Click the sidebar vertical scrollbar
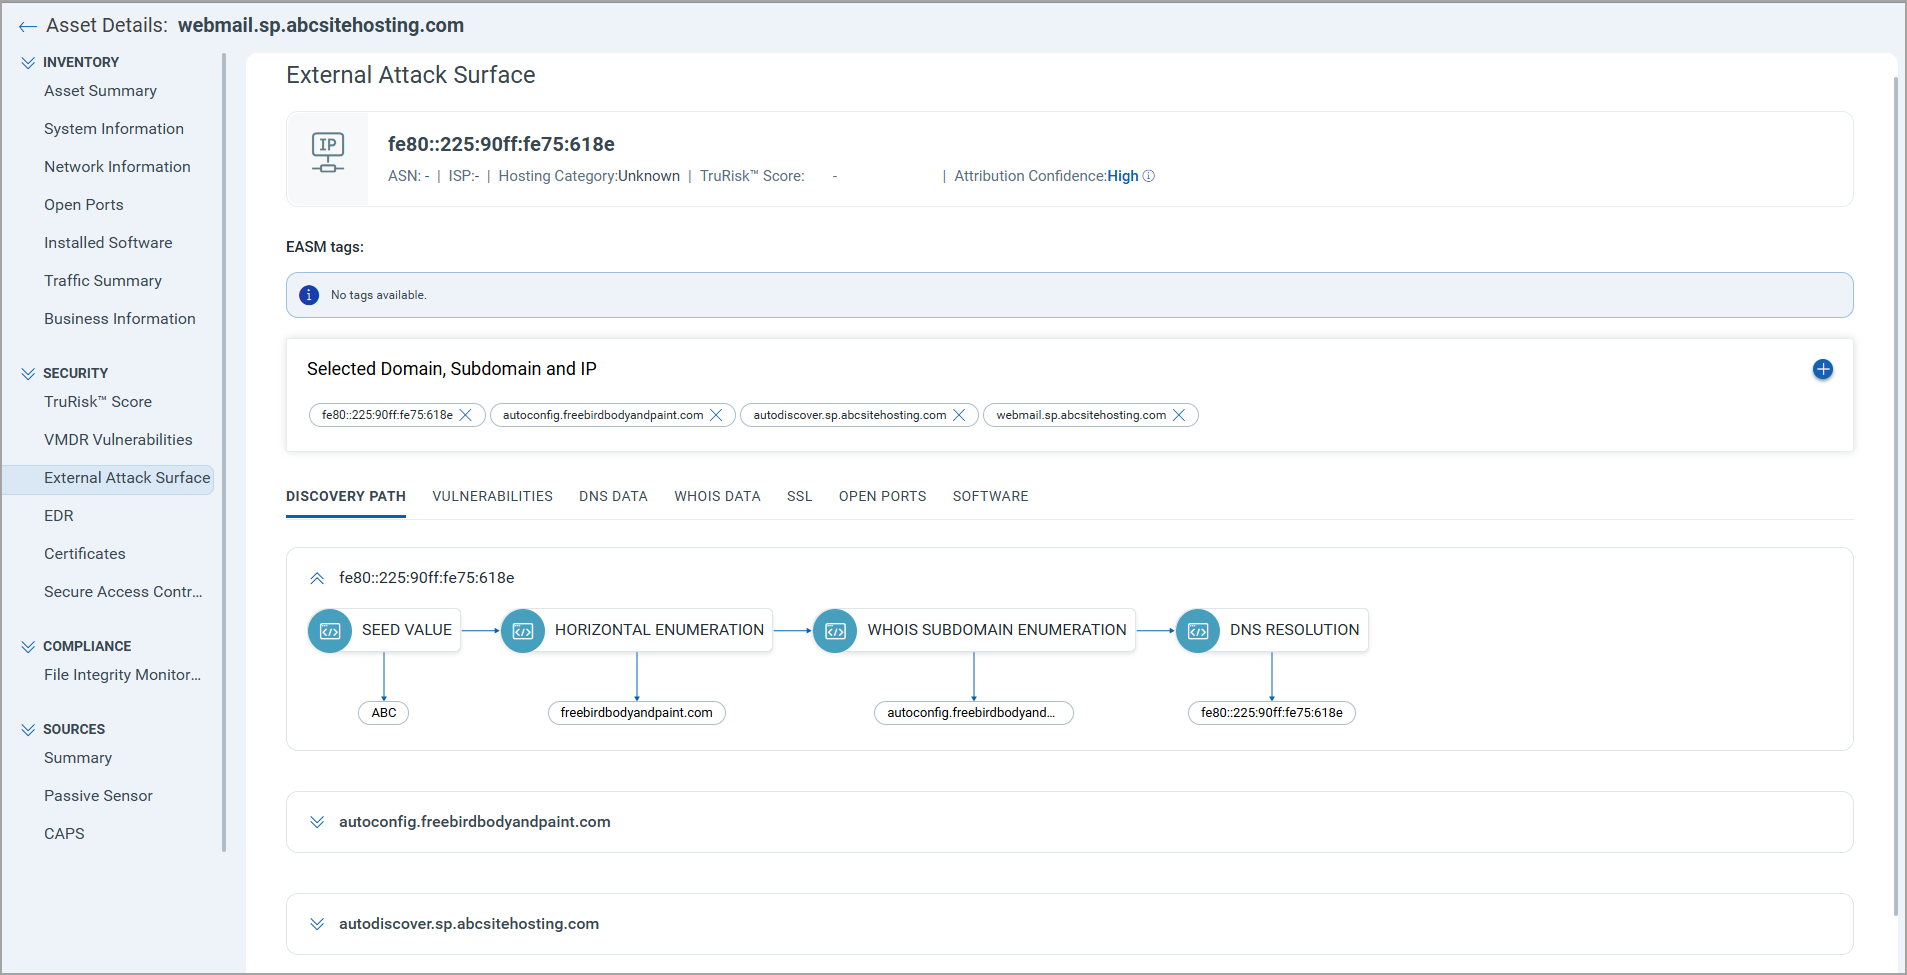 224,452
